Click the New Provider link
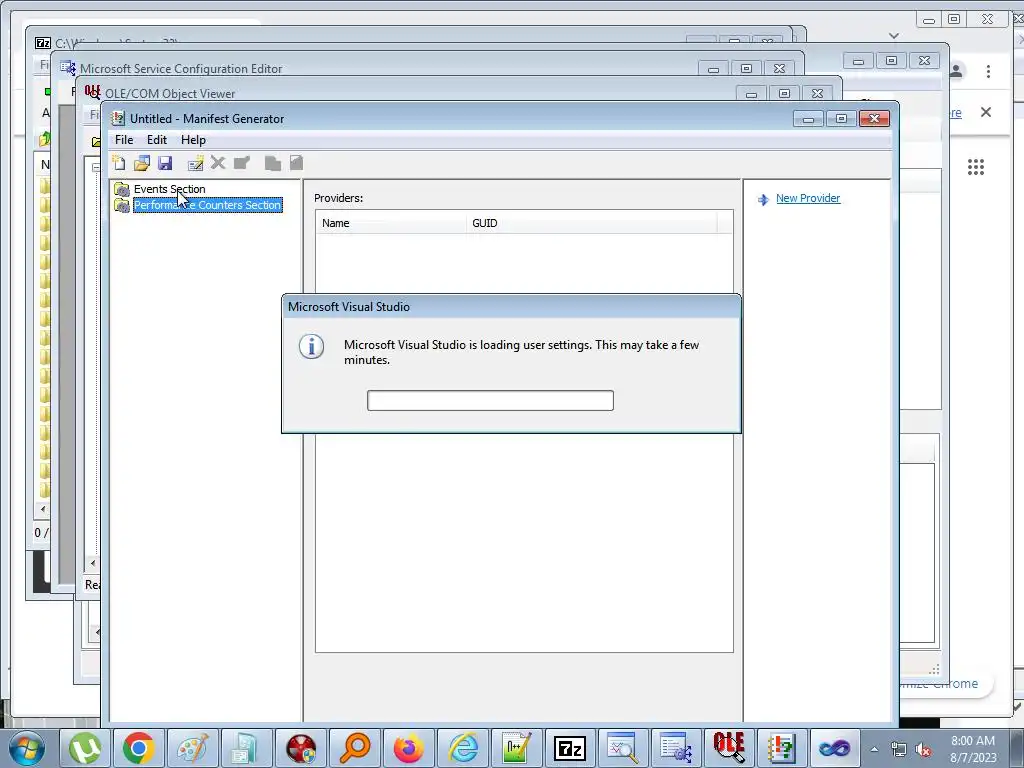 click(808, 198)
